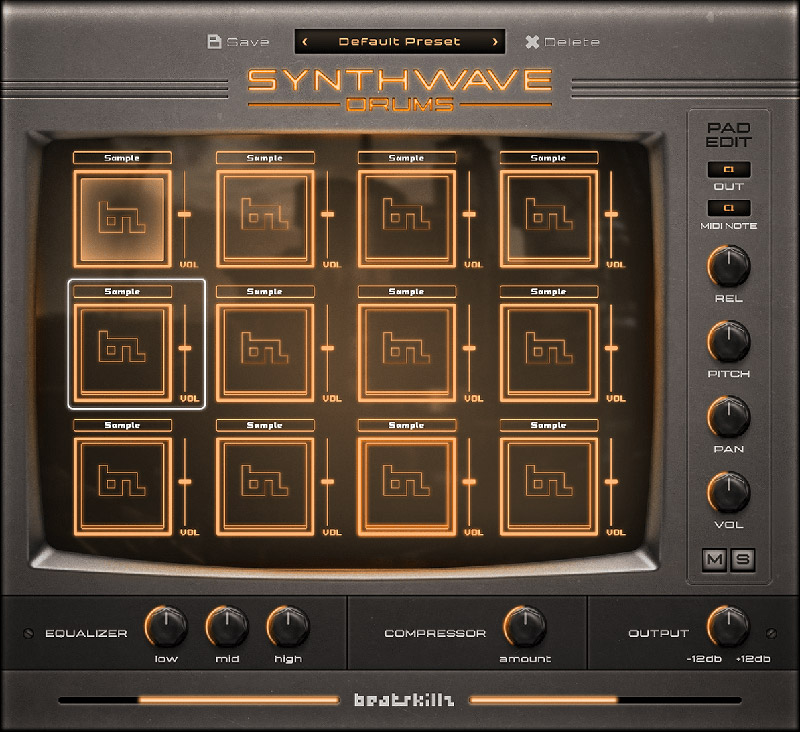Image resolution: width=800 pixels, height=732 pixels.
Task: Click the REL knob in Pad Edit
Action: 729,266
